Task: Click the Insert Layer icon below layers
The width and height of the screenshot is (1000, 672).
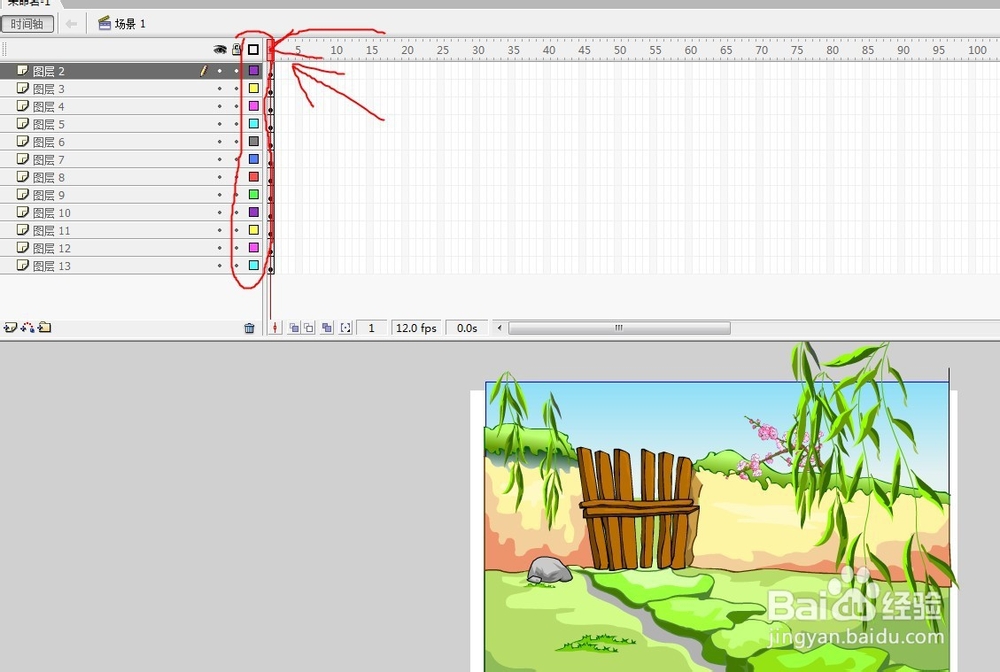Action: (10, 328)
